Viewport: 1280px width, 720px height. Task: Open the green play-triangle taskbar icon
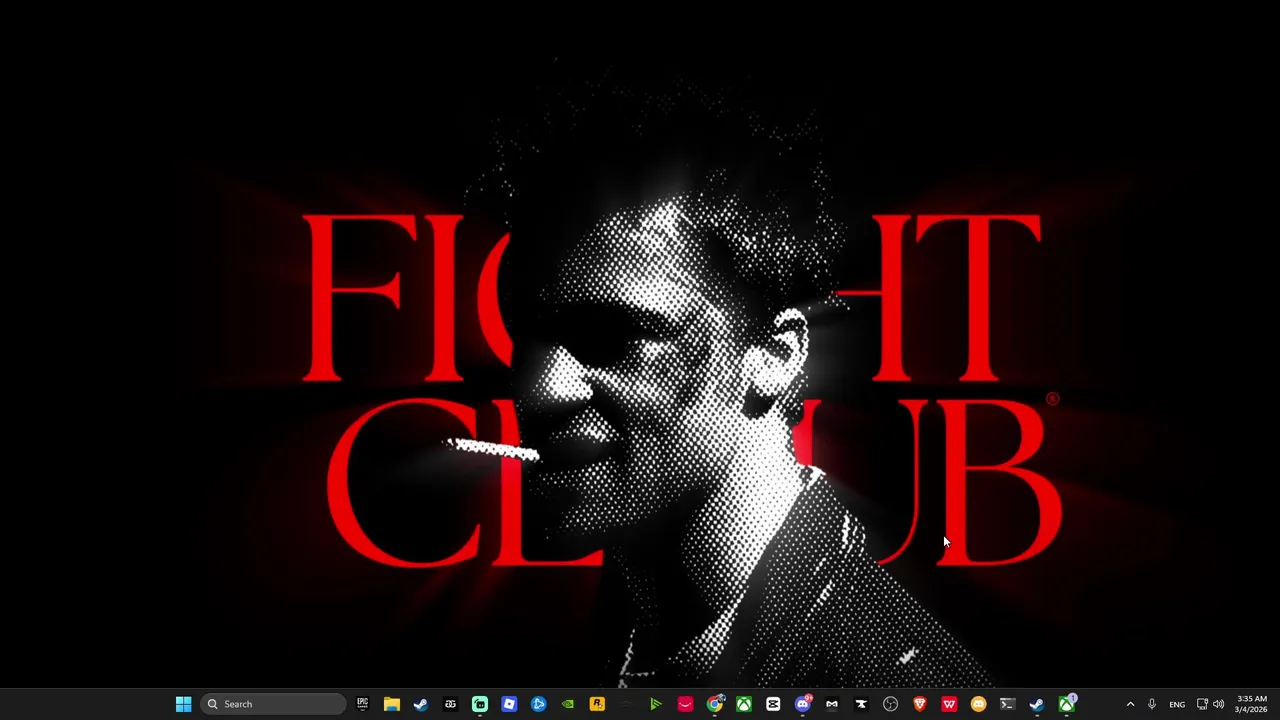click(656, 704)
